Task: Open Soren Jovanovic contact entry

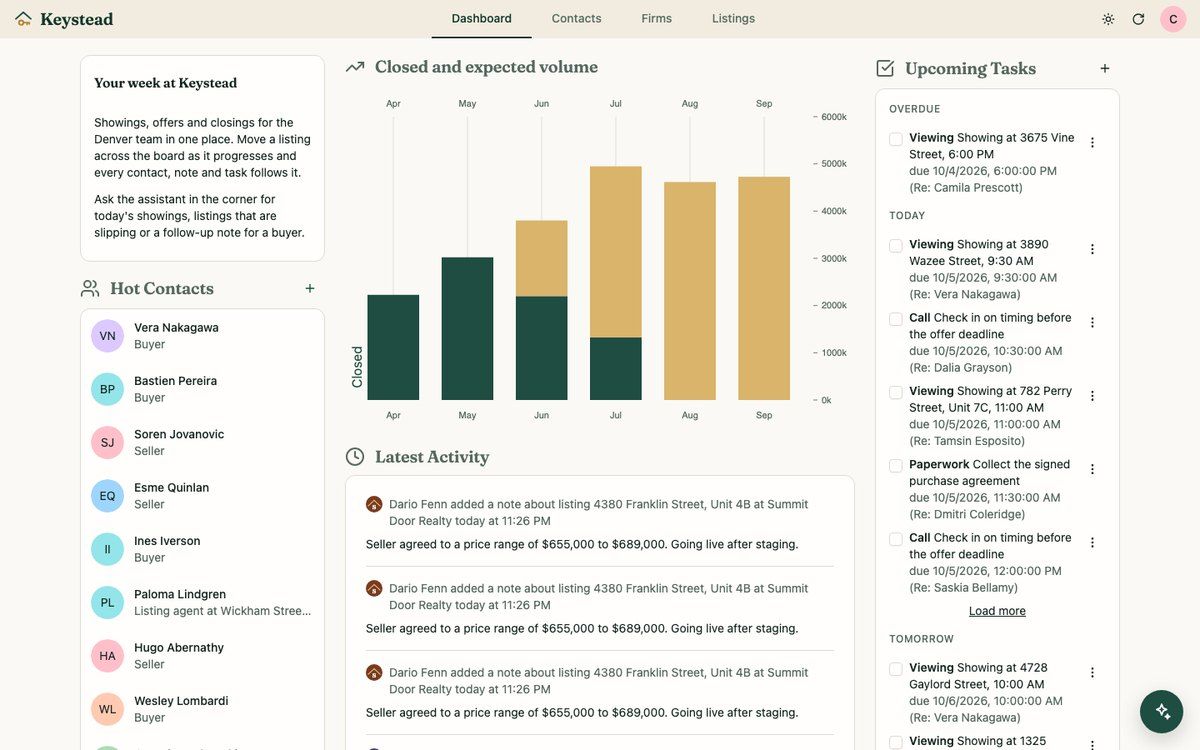Action: pos(202,442)
